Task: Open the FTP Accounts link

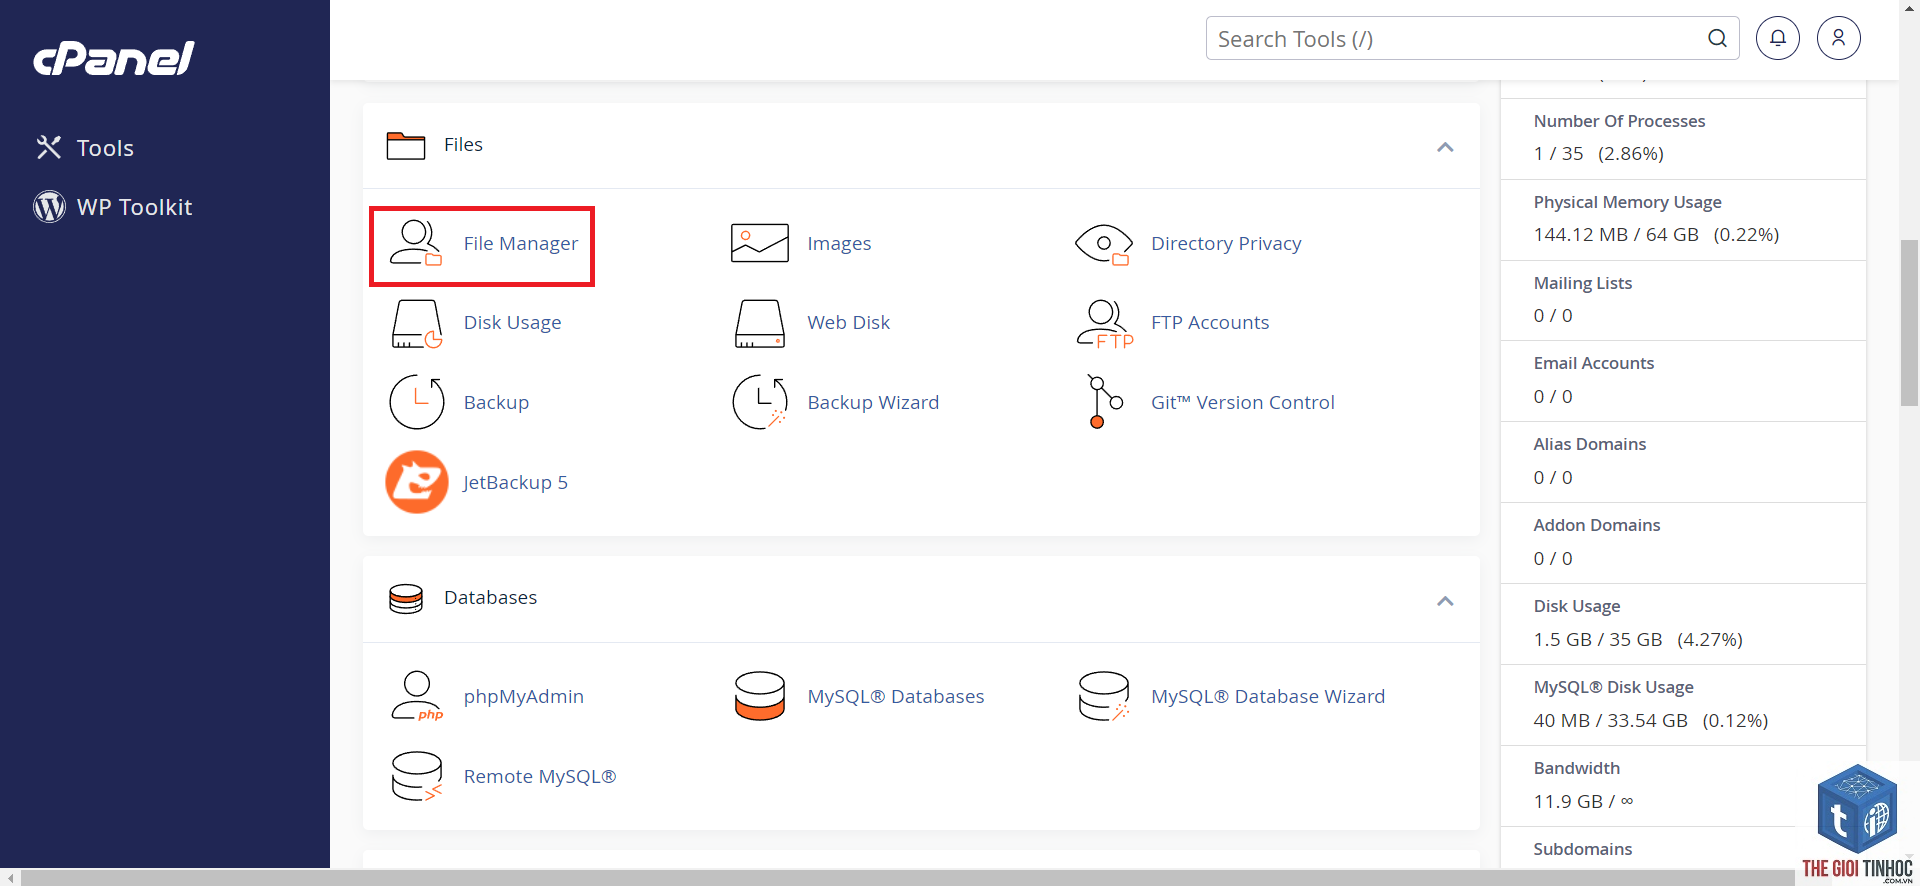Action: [x=1210, y=322]
